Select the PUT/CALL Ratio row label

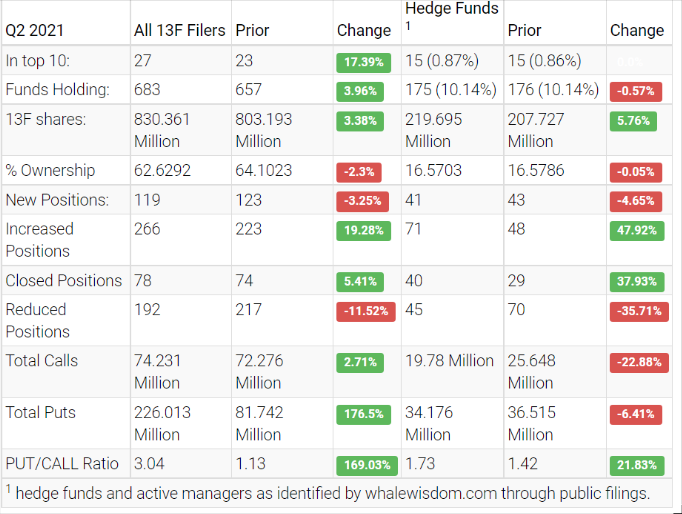[62, 464]
